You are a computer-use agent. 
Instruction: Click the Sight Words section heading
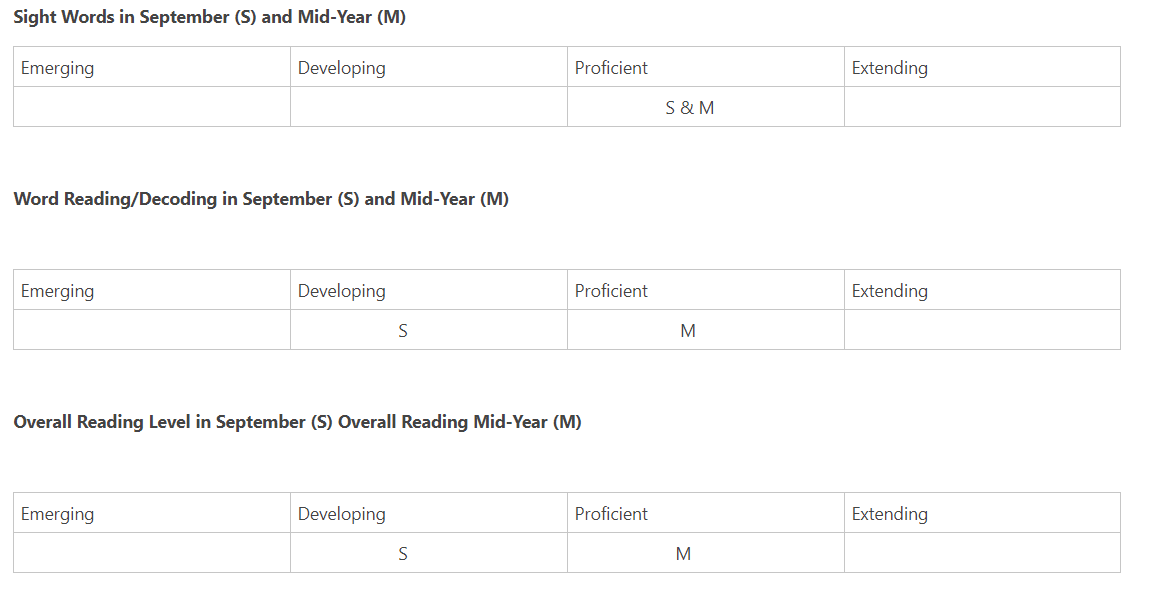(209, 17)
